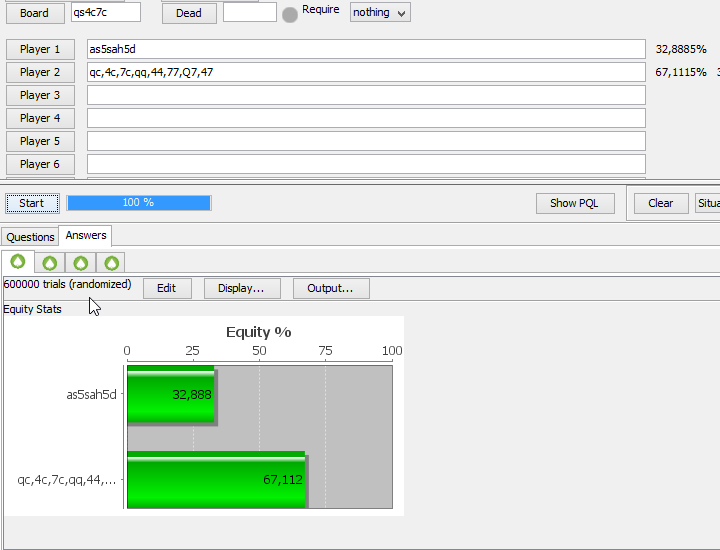The height and width of the screenshot is (550, 720).
Task: Click the 600000 trials (randomized) text
Action: coord(67,284)
